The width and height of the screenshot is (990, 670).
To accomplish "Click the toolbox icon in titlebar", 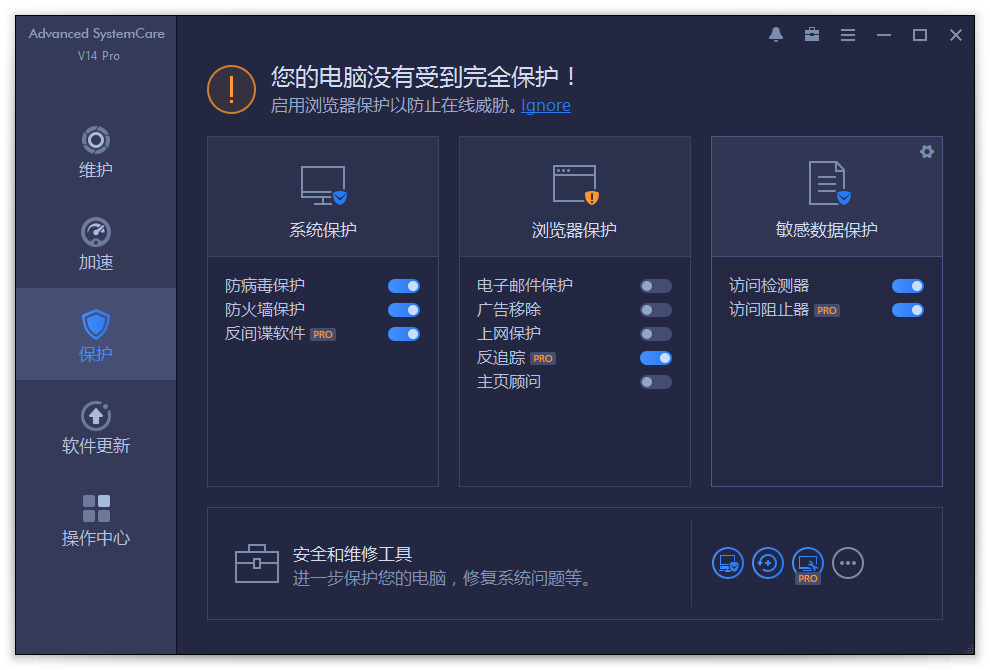I will click(x=811, y=34).
